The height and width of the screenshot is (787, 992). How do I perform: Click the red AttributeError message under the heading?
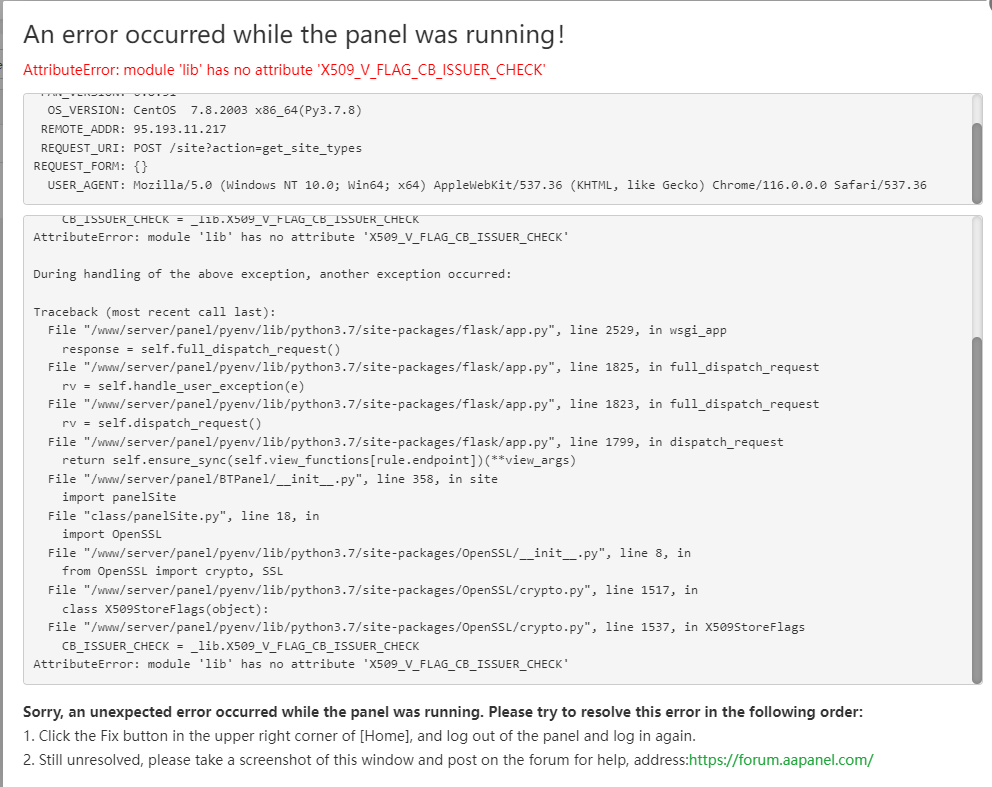coord(285,70)
